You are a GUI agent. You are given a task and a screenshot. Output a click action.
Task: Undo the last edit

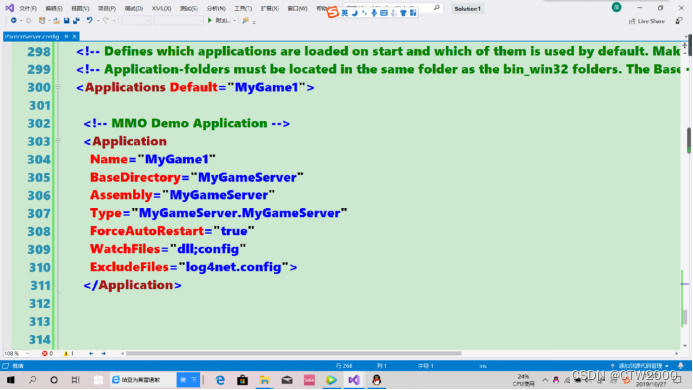pos(90,20)
